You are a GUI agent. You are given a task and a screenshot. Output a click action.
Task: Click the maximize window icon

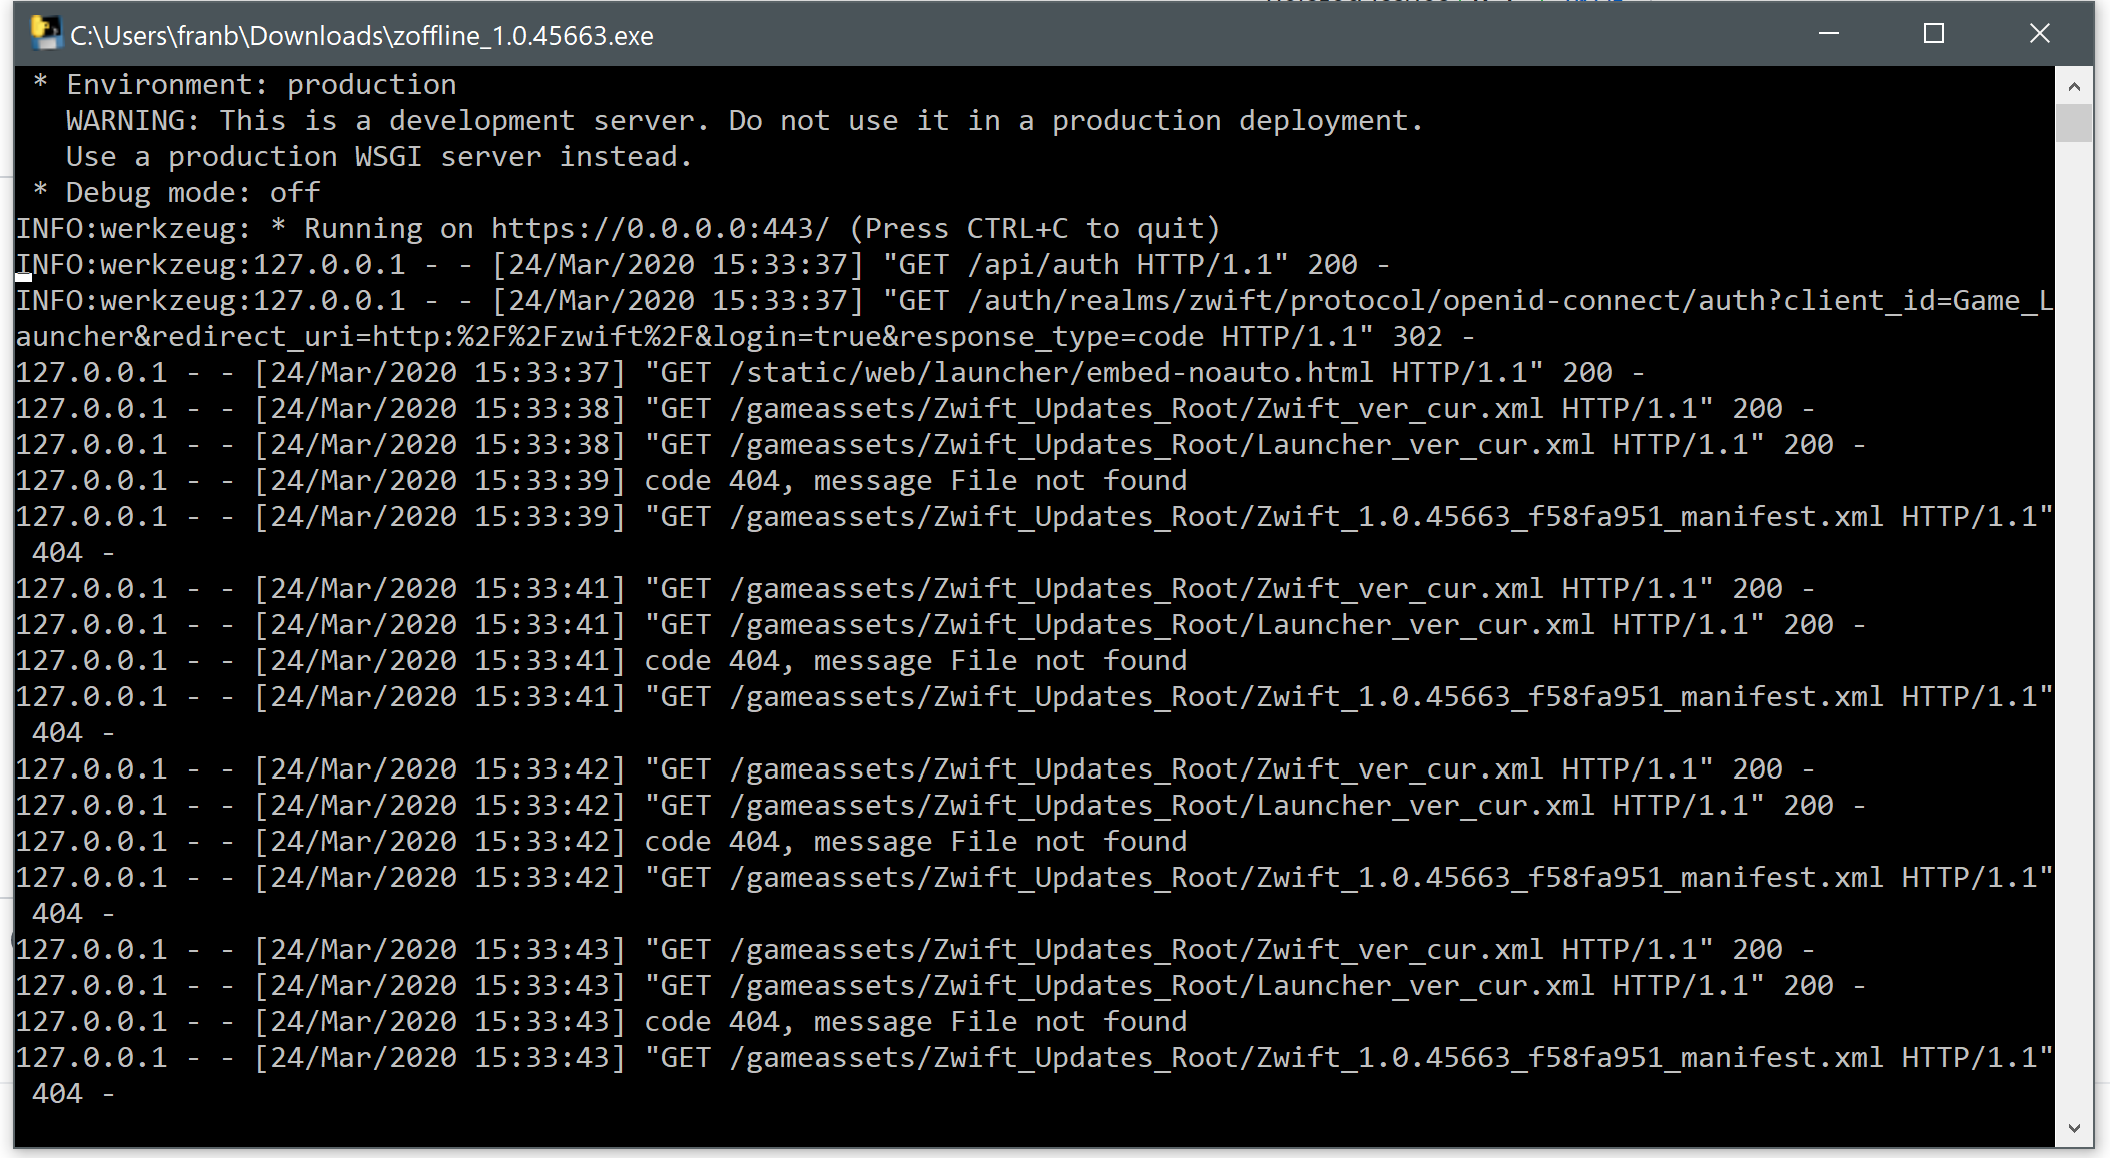1932,33
